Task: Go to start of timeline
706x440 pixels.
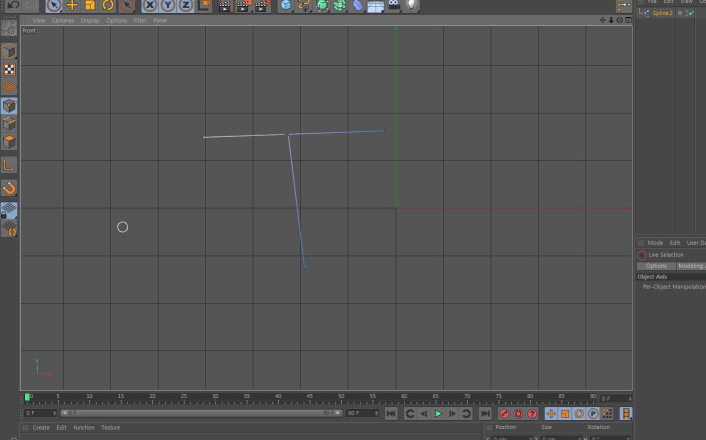Action: point(391,413)
